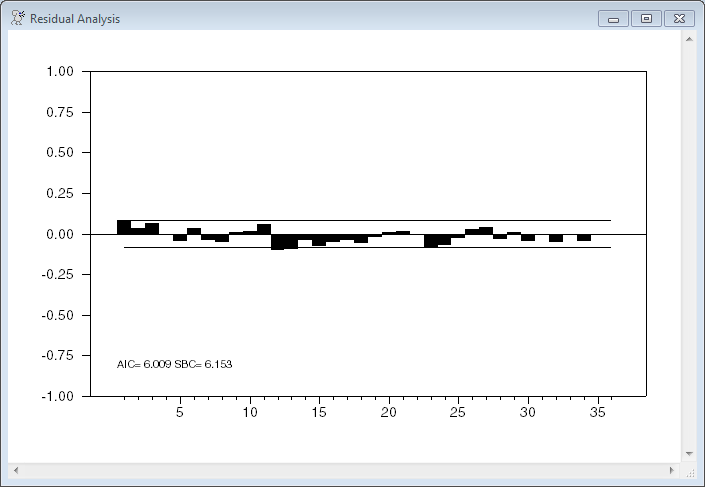
Task: Click the negative bar at lag 23
Action: pyautogui.click(x=431, y=240)
